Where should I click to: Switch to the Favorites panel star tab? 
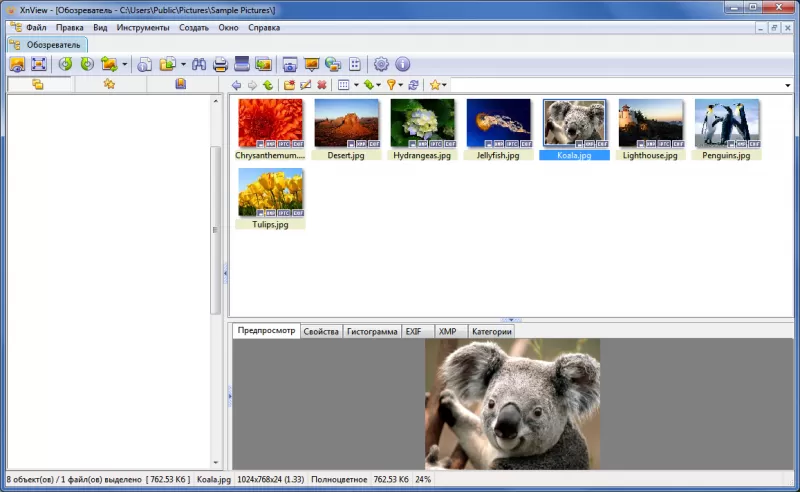coord(109,84)
